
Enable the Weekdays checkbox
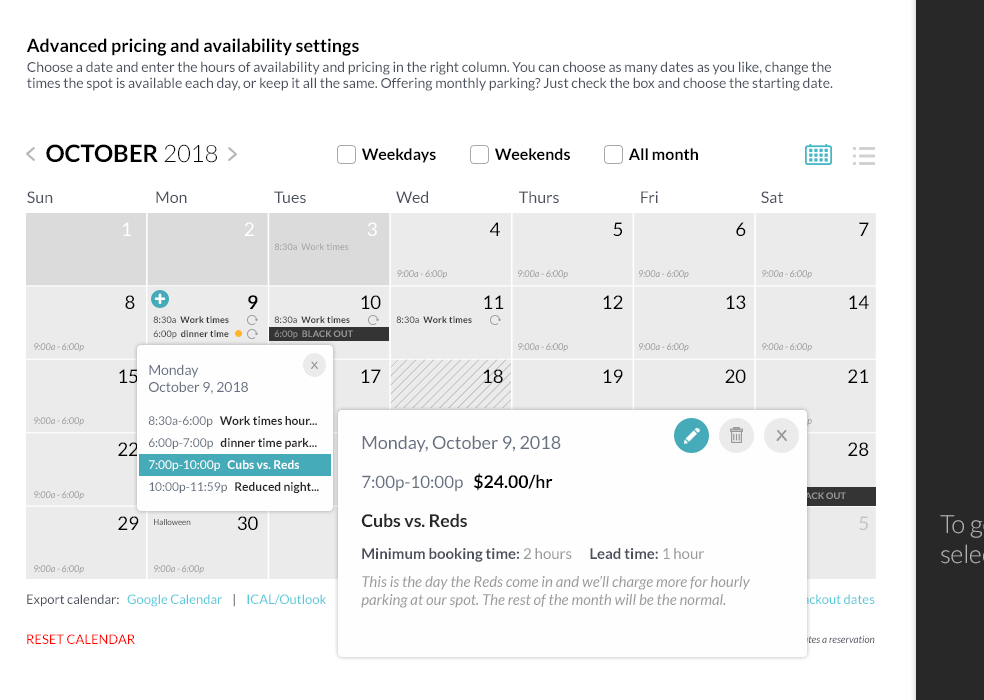click(x=346, y=154)
